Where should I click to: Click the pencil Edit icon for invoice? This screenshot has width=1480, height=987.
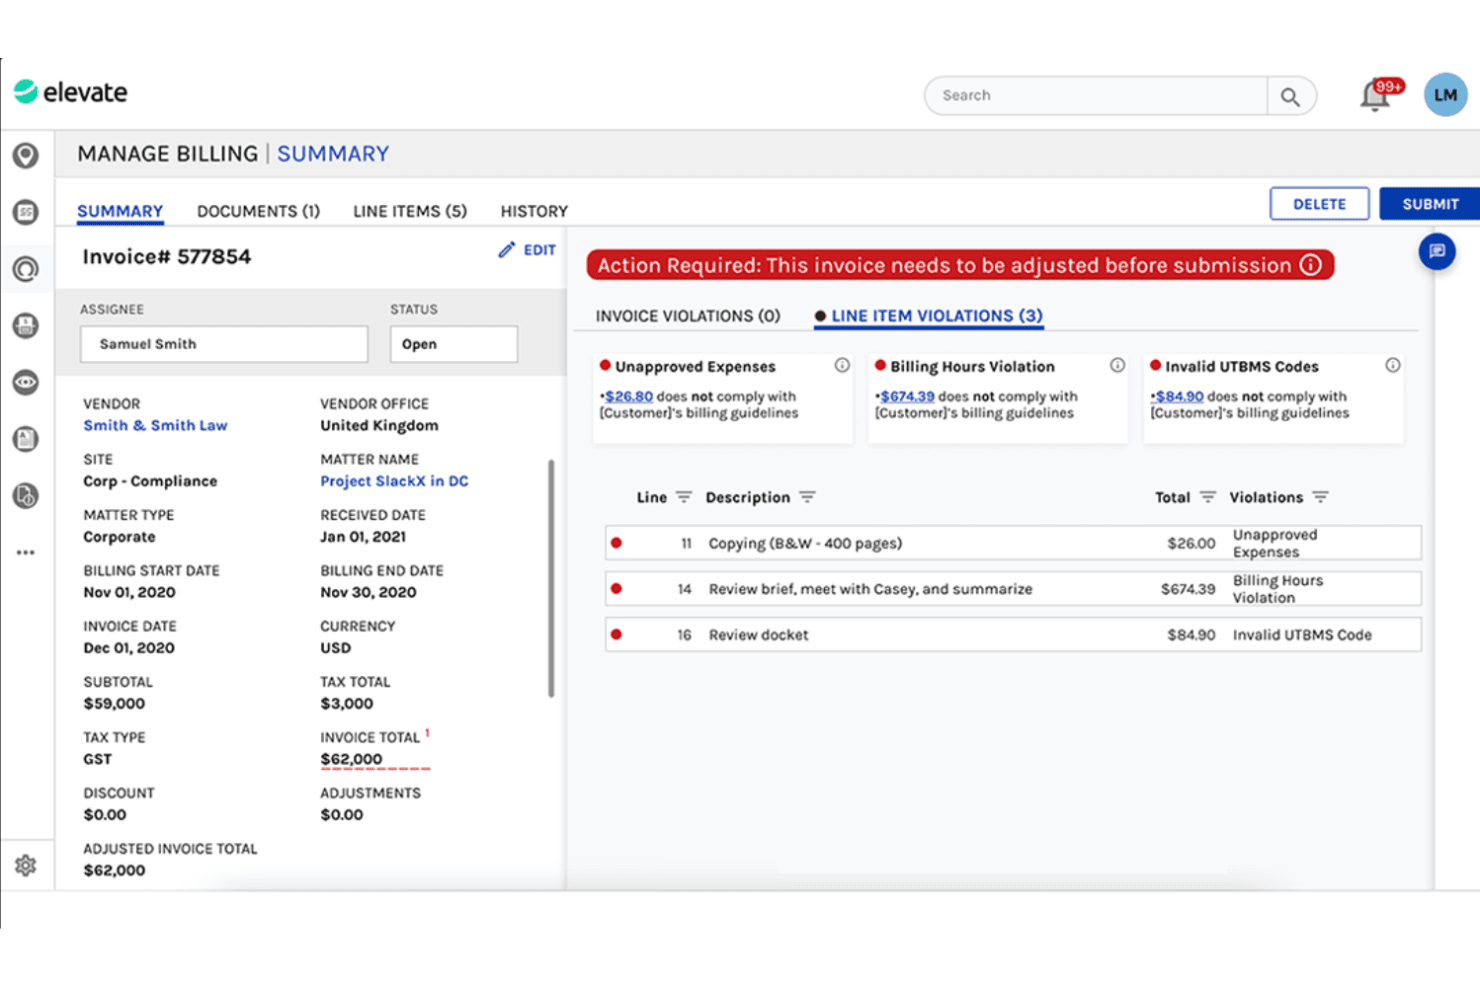(x=527, y=250)
